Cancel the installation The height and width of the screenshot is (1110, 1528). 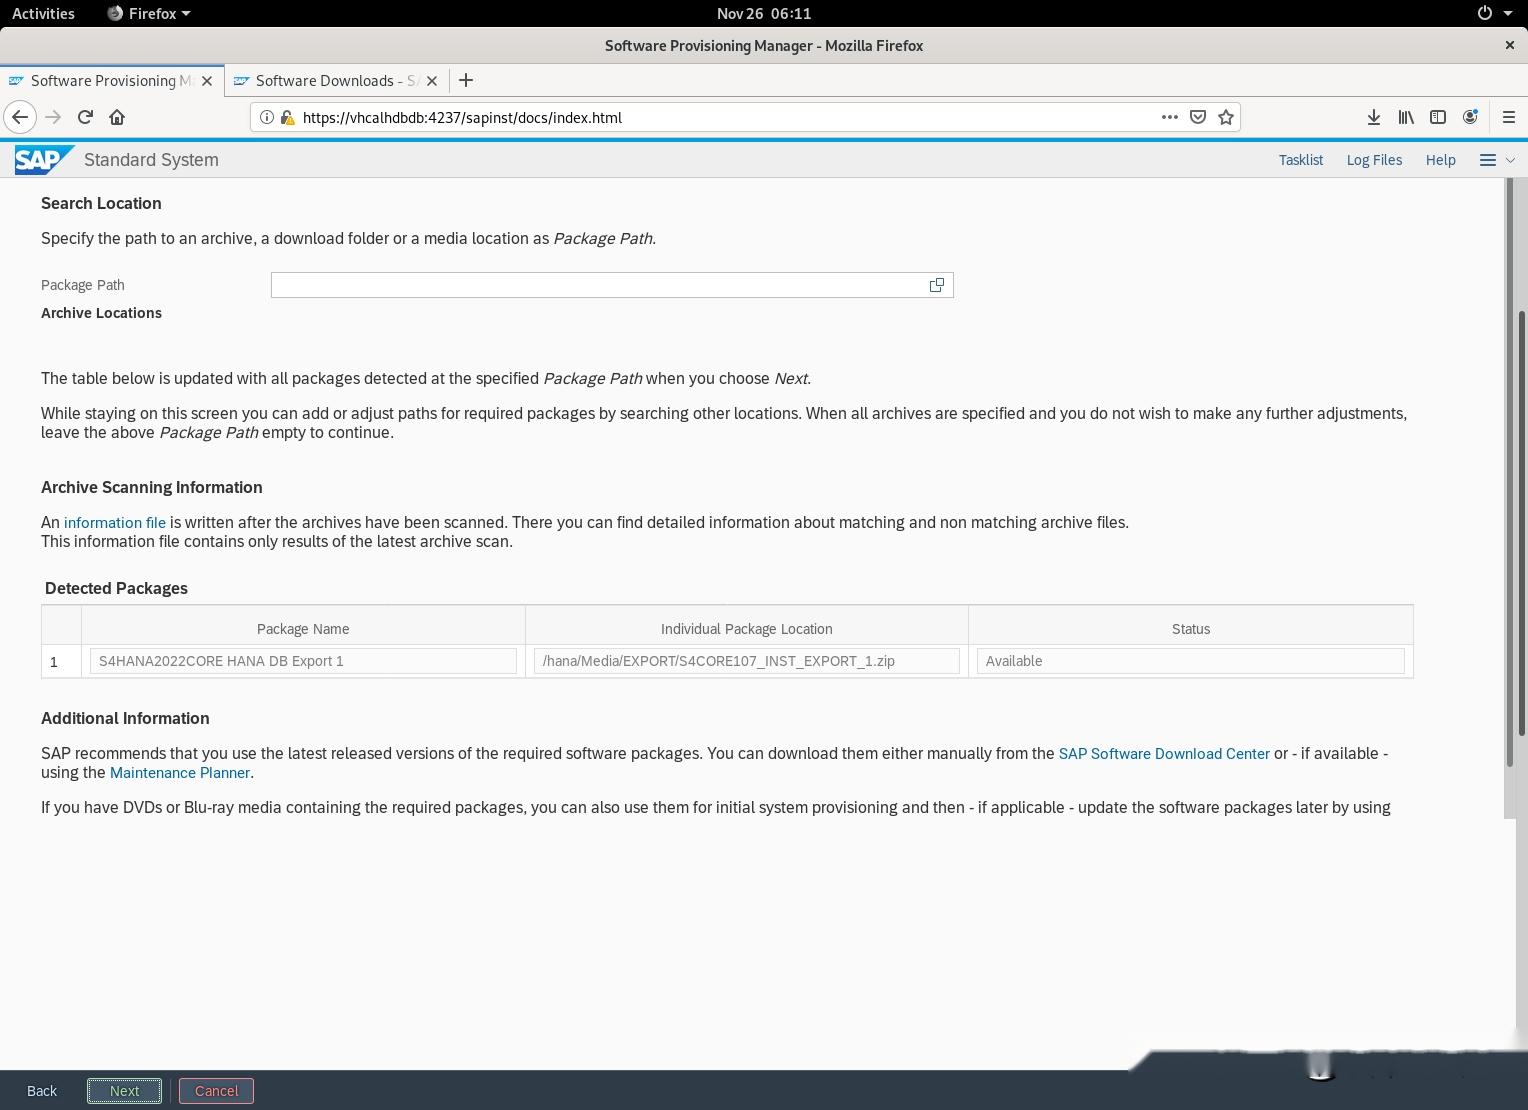point(217,1091)
